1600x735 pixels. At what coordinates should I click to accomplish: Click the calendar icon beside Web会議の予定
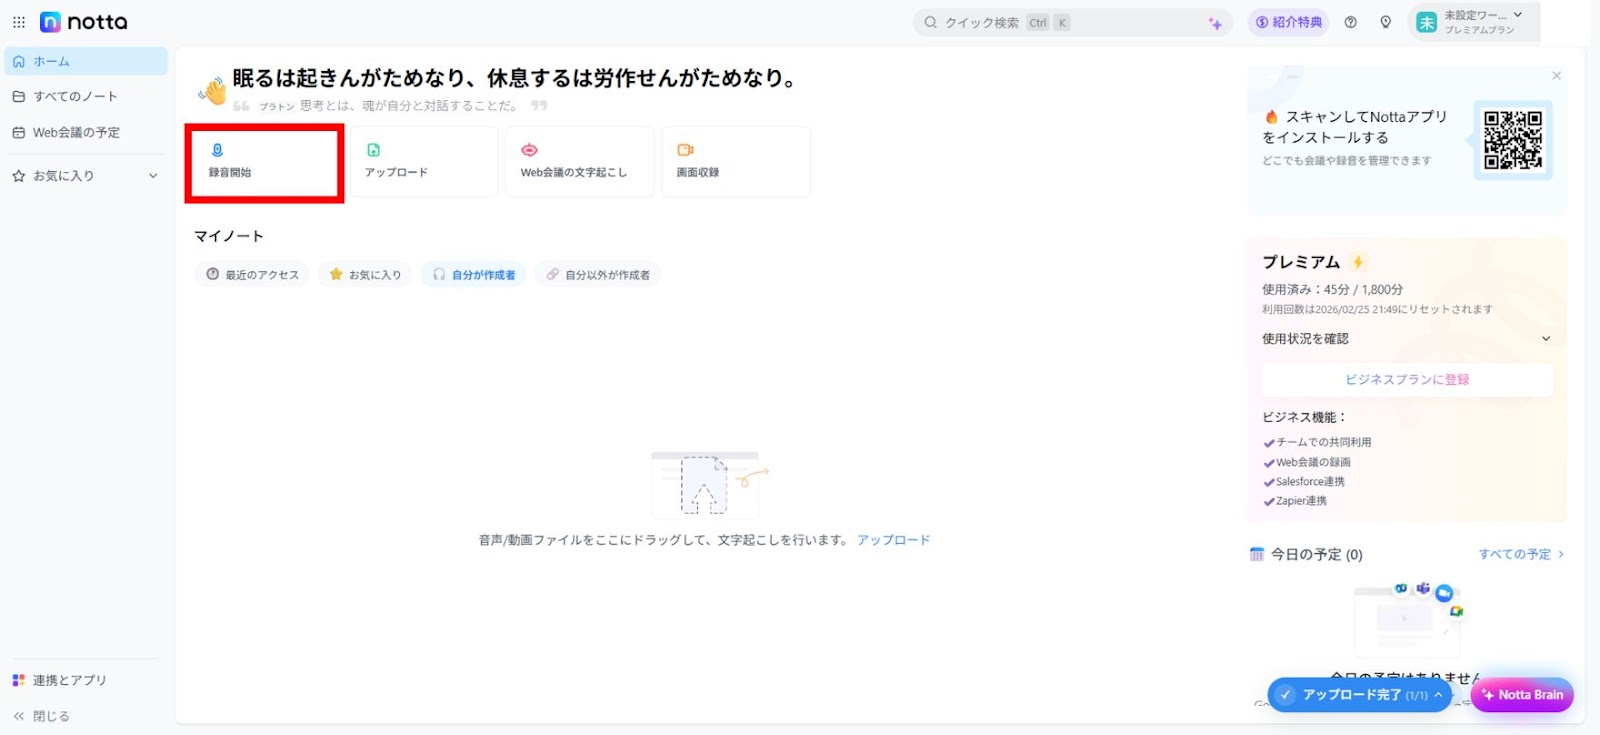point(19,132)
